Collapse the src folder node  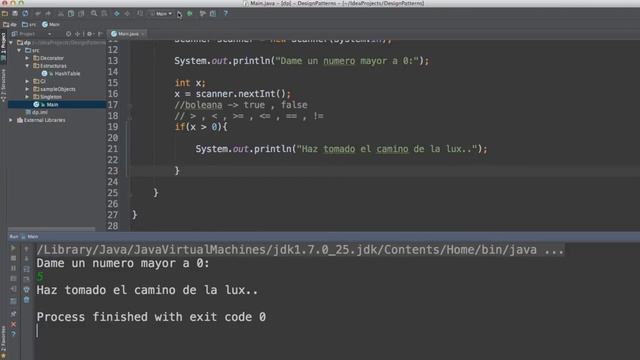point(19,50)
